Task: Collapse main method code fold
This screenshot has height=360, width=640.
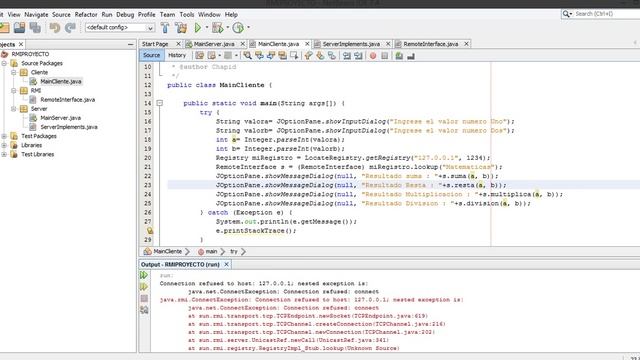Action: tap(160, 103)
